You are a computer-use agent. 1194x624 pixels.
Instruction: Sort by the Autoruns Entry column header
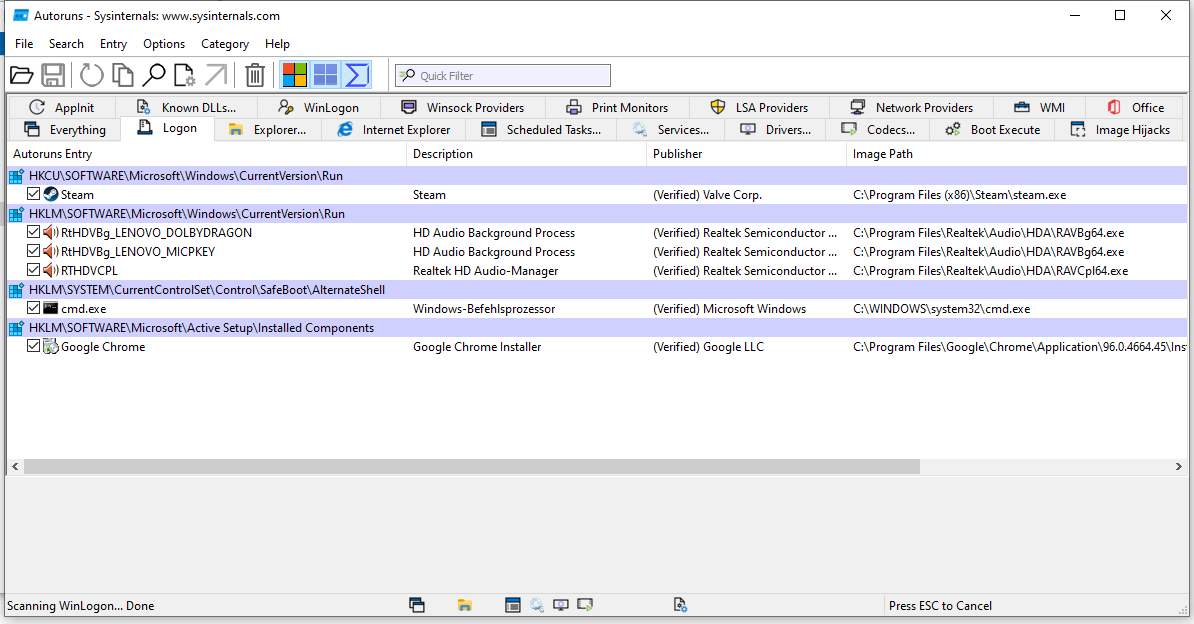click(206, 154)
